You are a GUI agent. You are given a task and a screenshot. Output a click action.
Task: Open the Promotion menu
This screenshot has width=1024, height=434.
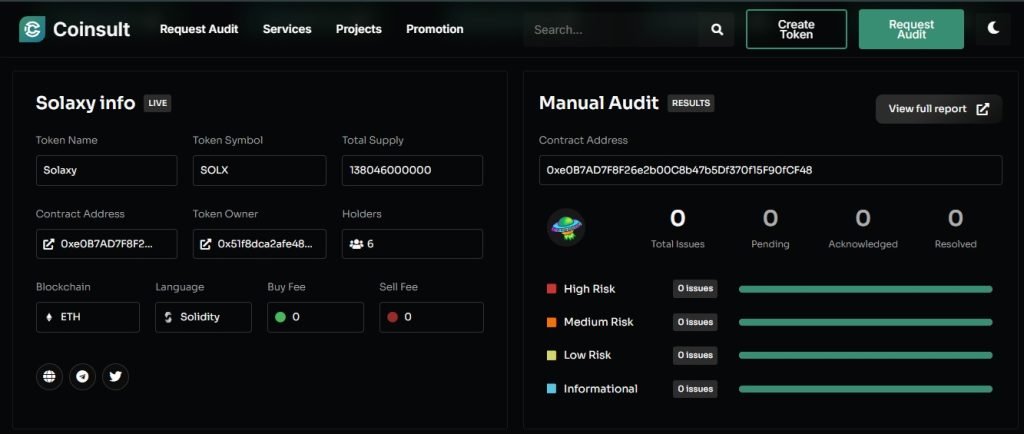435,29
